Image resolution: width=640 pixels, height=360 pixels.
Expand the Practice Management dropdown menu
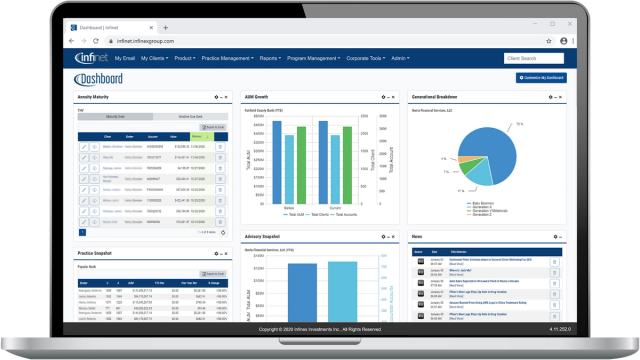[227, 58]
